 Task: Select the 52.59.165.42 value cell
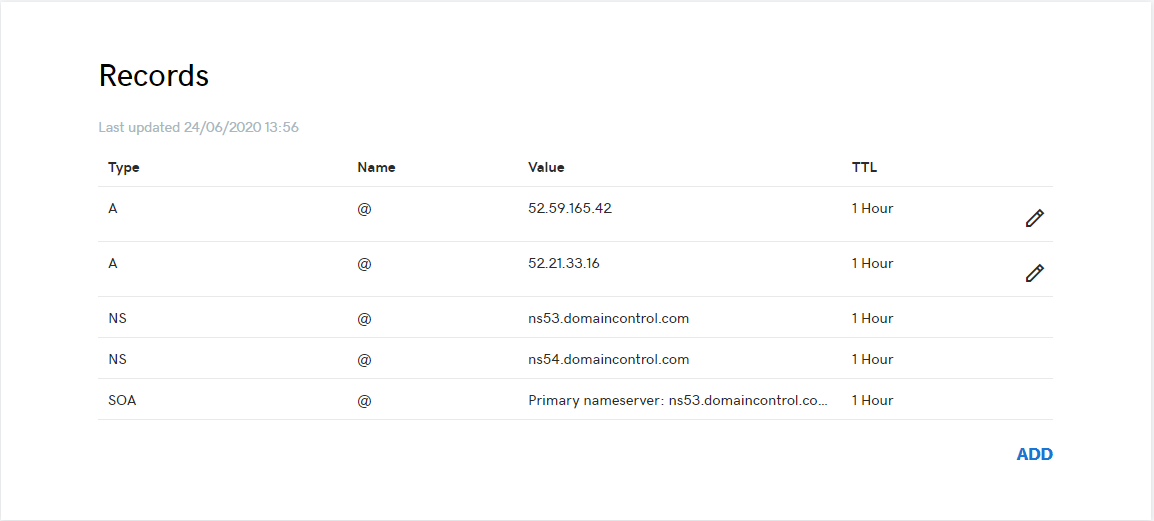[x=570, y=208]
